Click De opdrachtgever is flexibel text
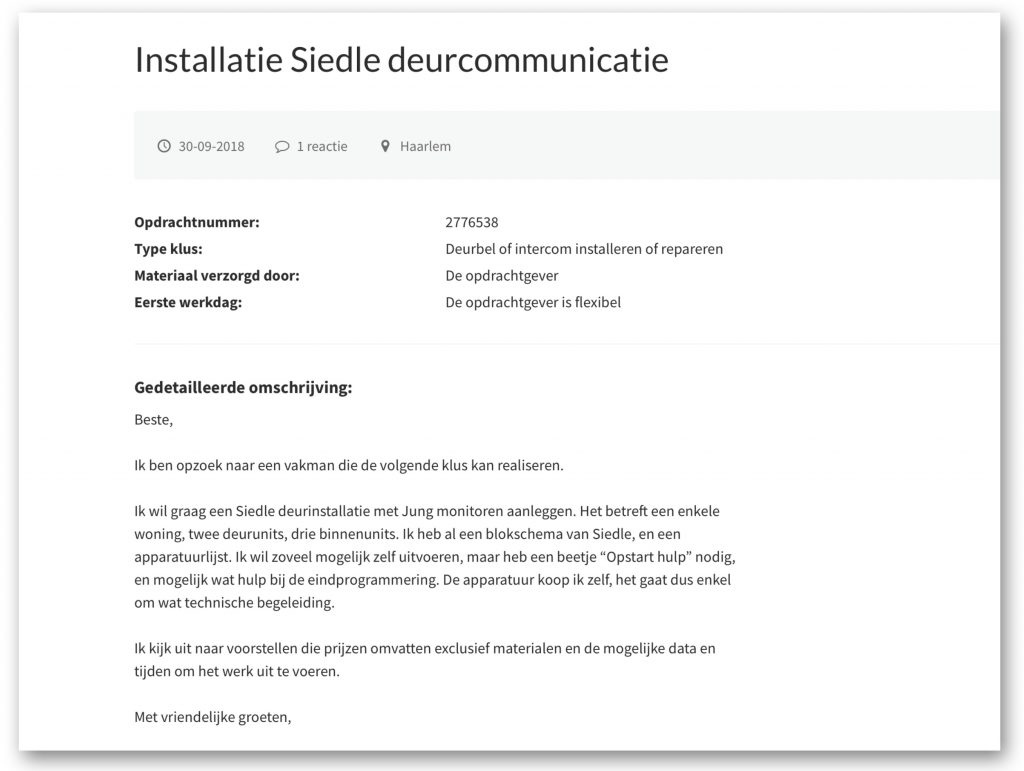Image resolution: width=1024 pixels, height=771 pixels. [532, 302]
